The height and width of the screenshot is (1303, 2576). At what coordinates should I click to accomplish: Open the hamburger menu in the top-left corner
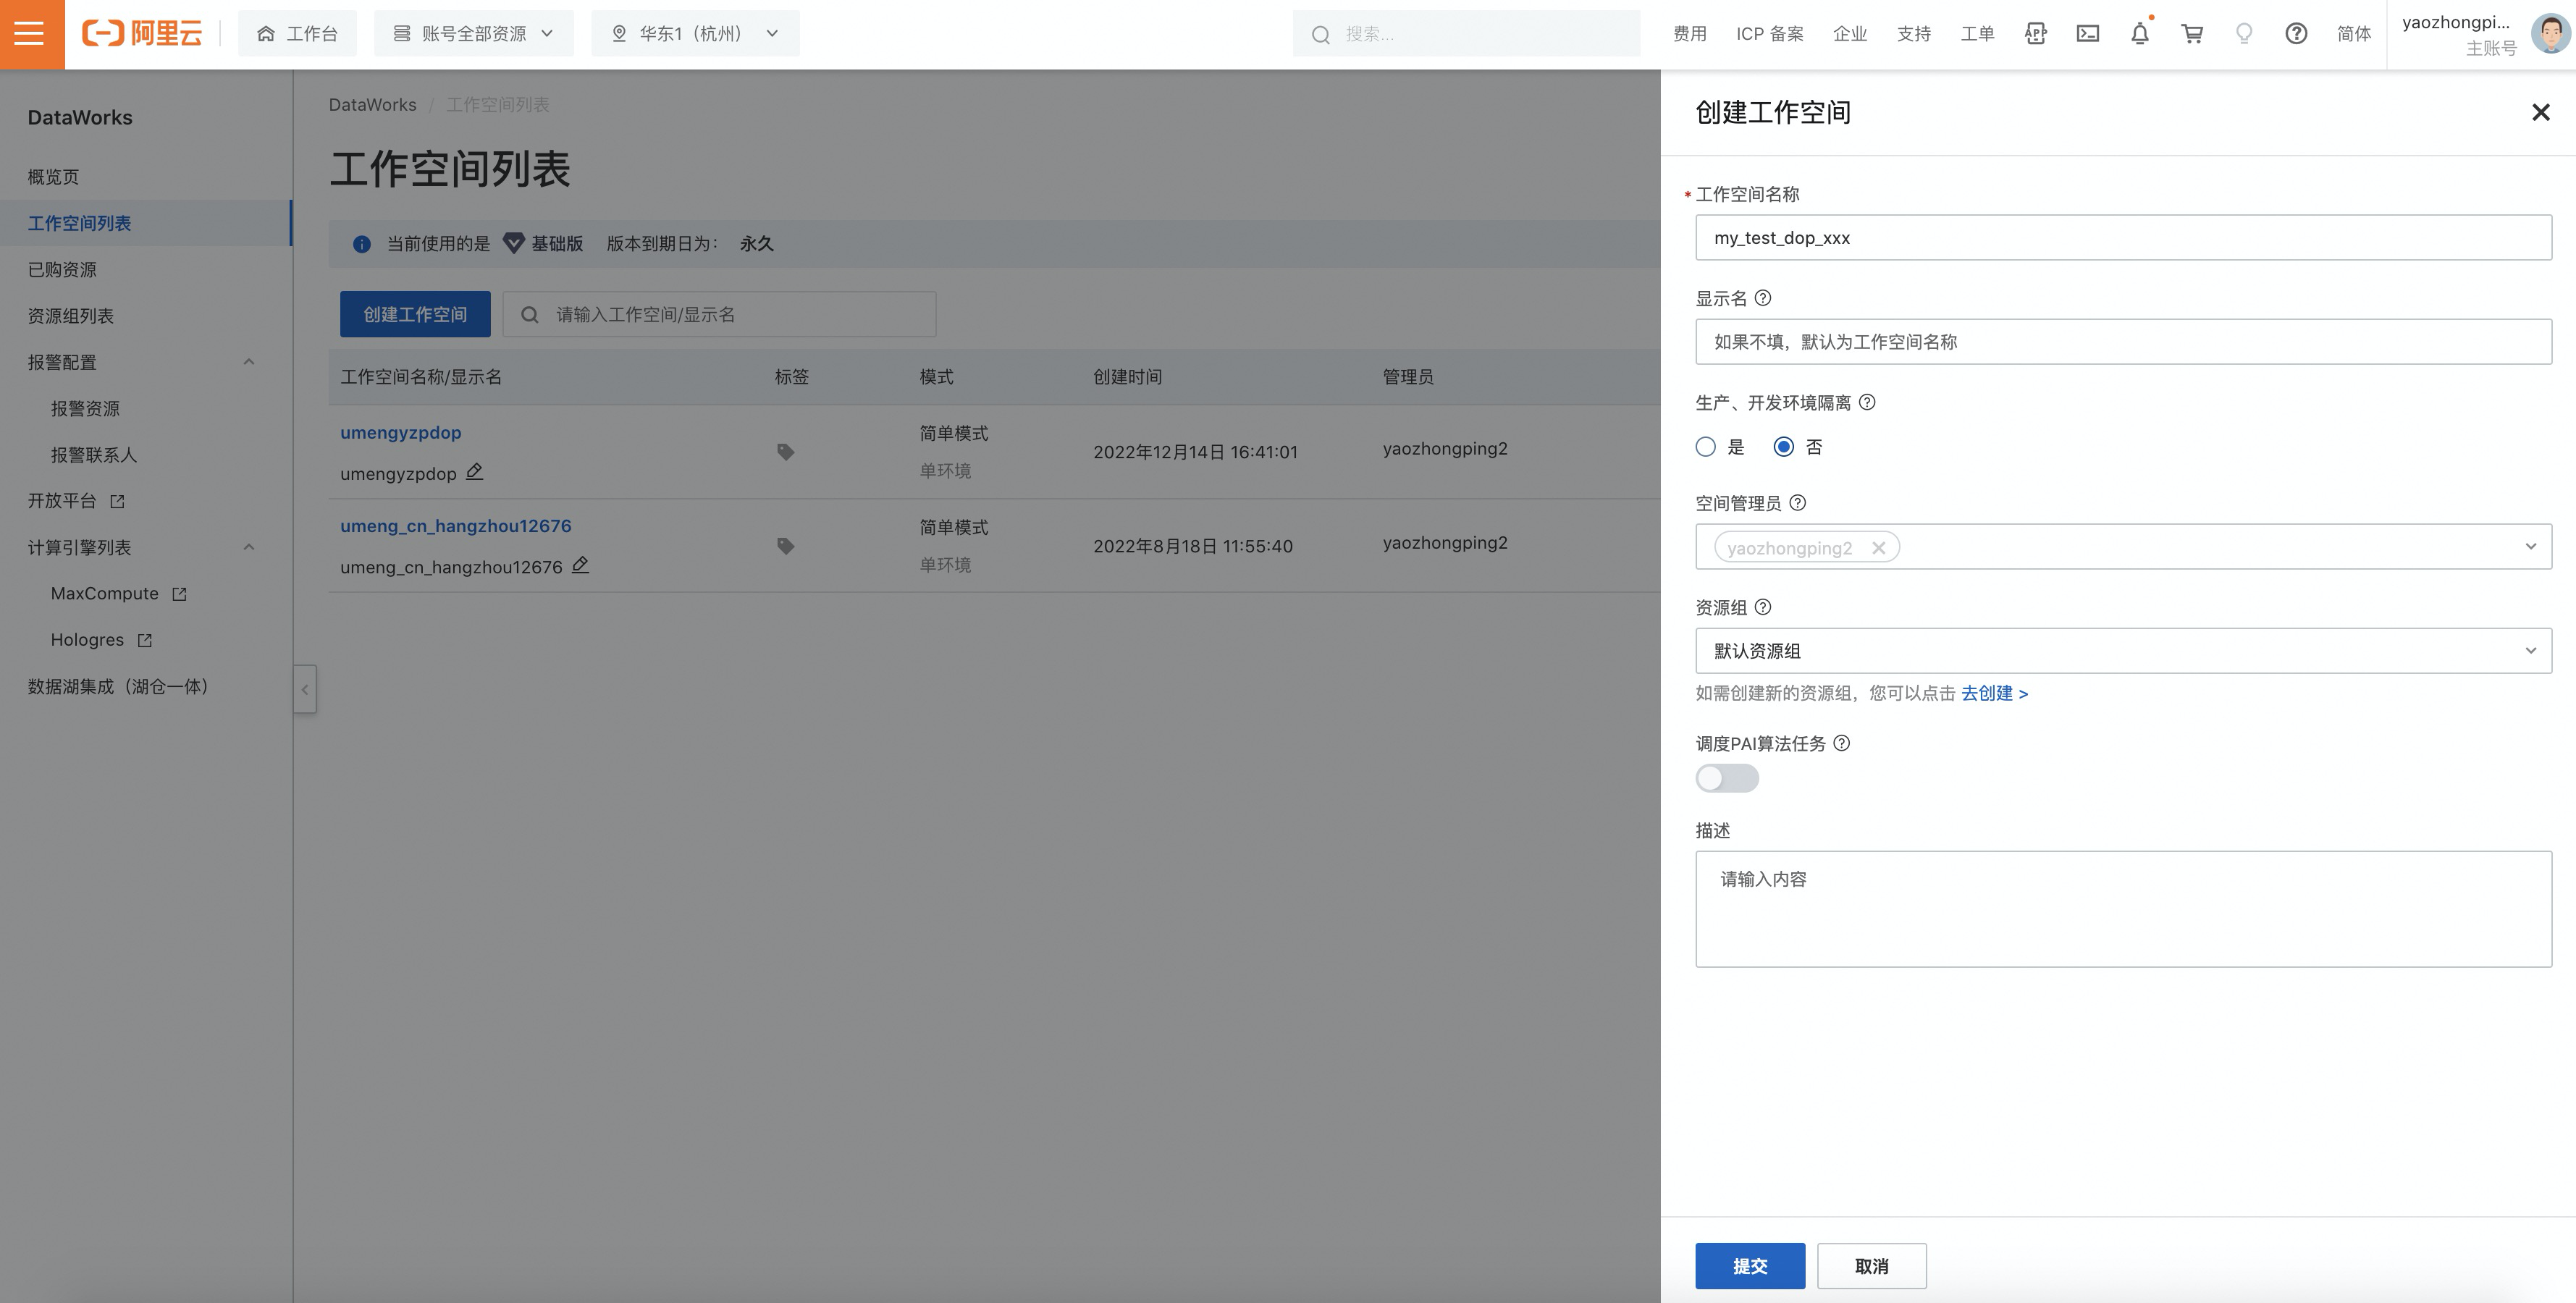pyautogui.click(x=30, y=34)
